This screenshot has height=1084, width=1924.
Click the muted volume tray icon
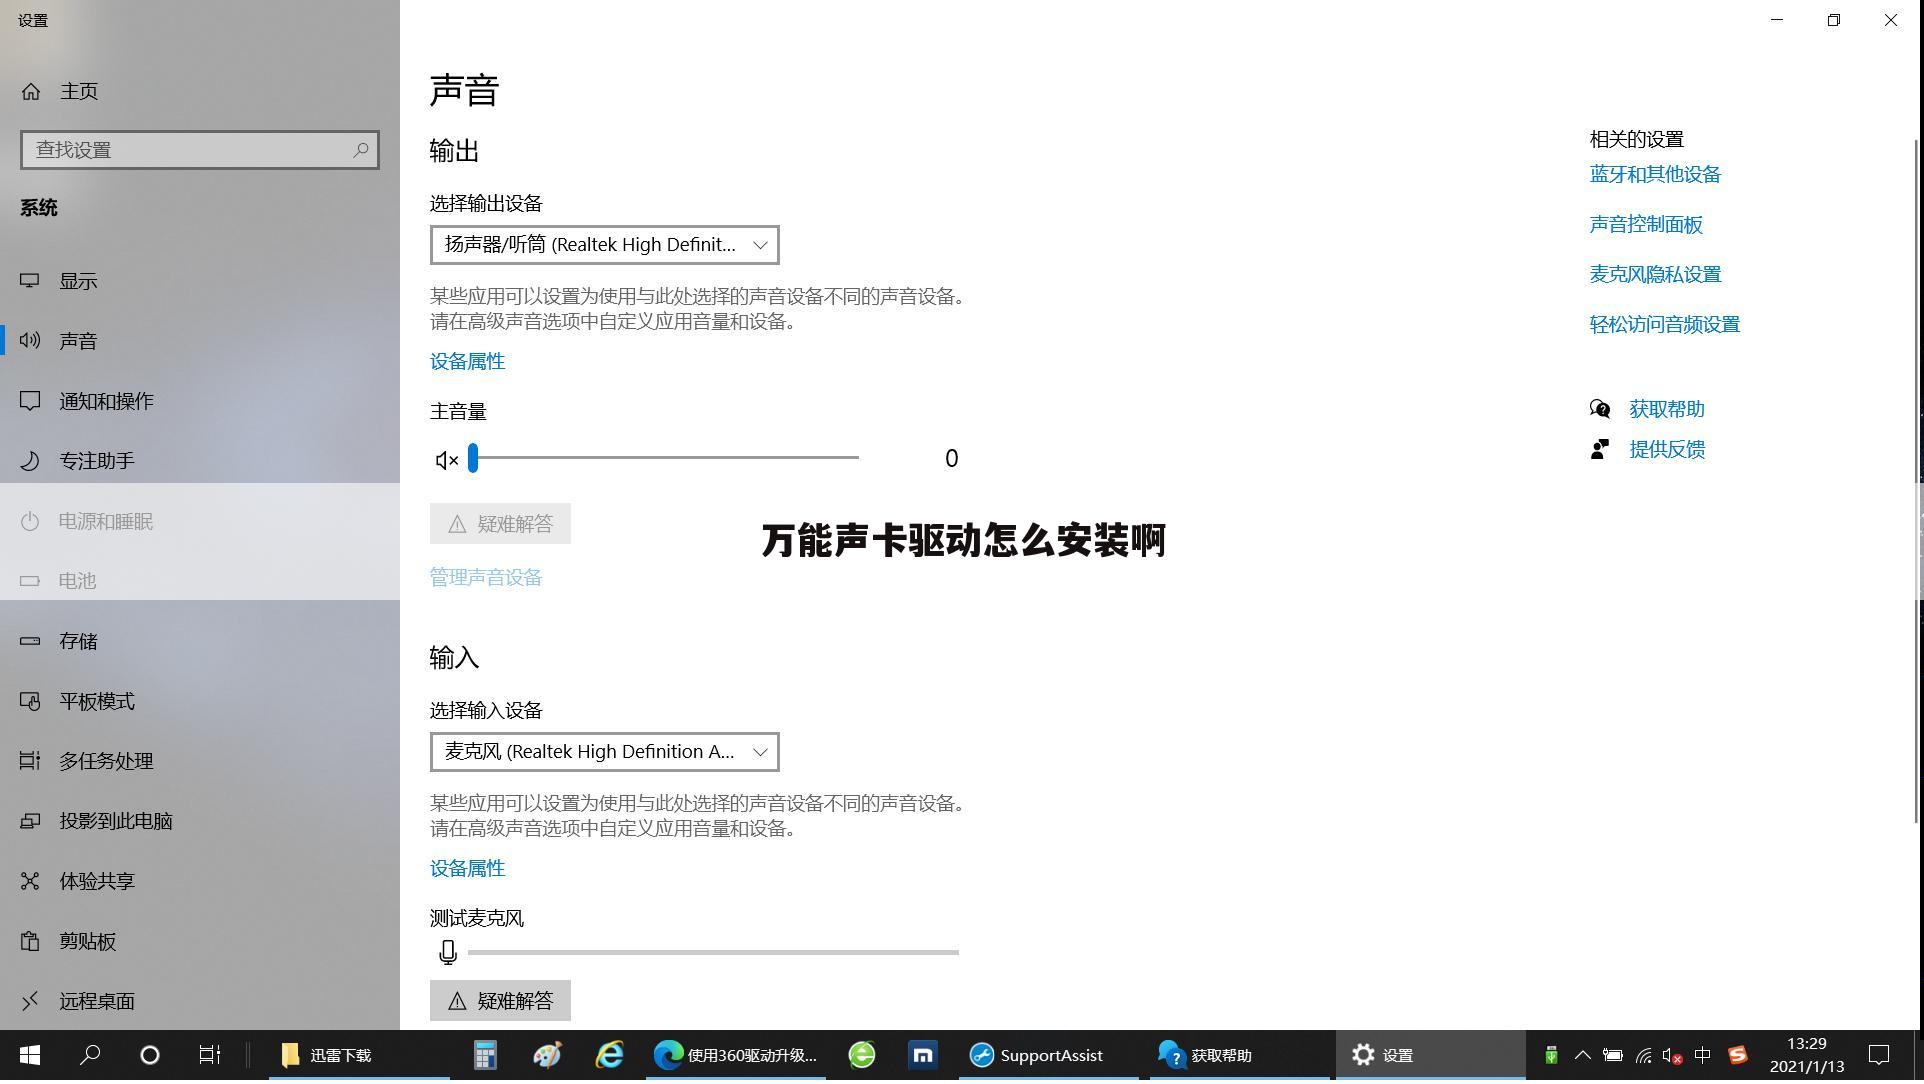(x=1671, y=1057)
